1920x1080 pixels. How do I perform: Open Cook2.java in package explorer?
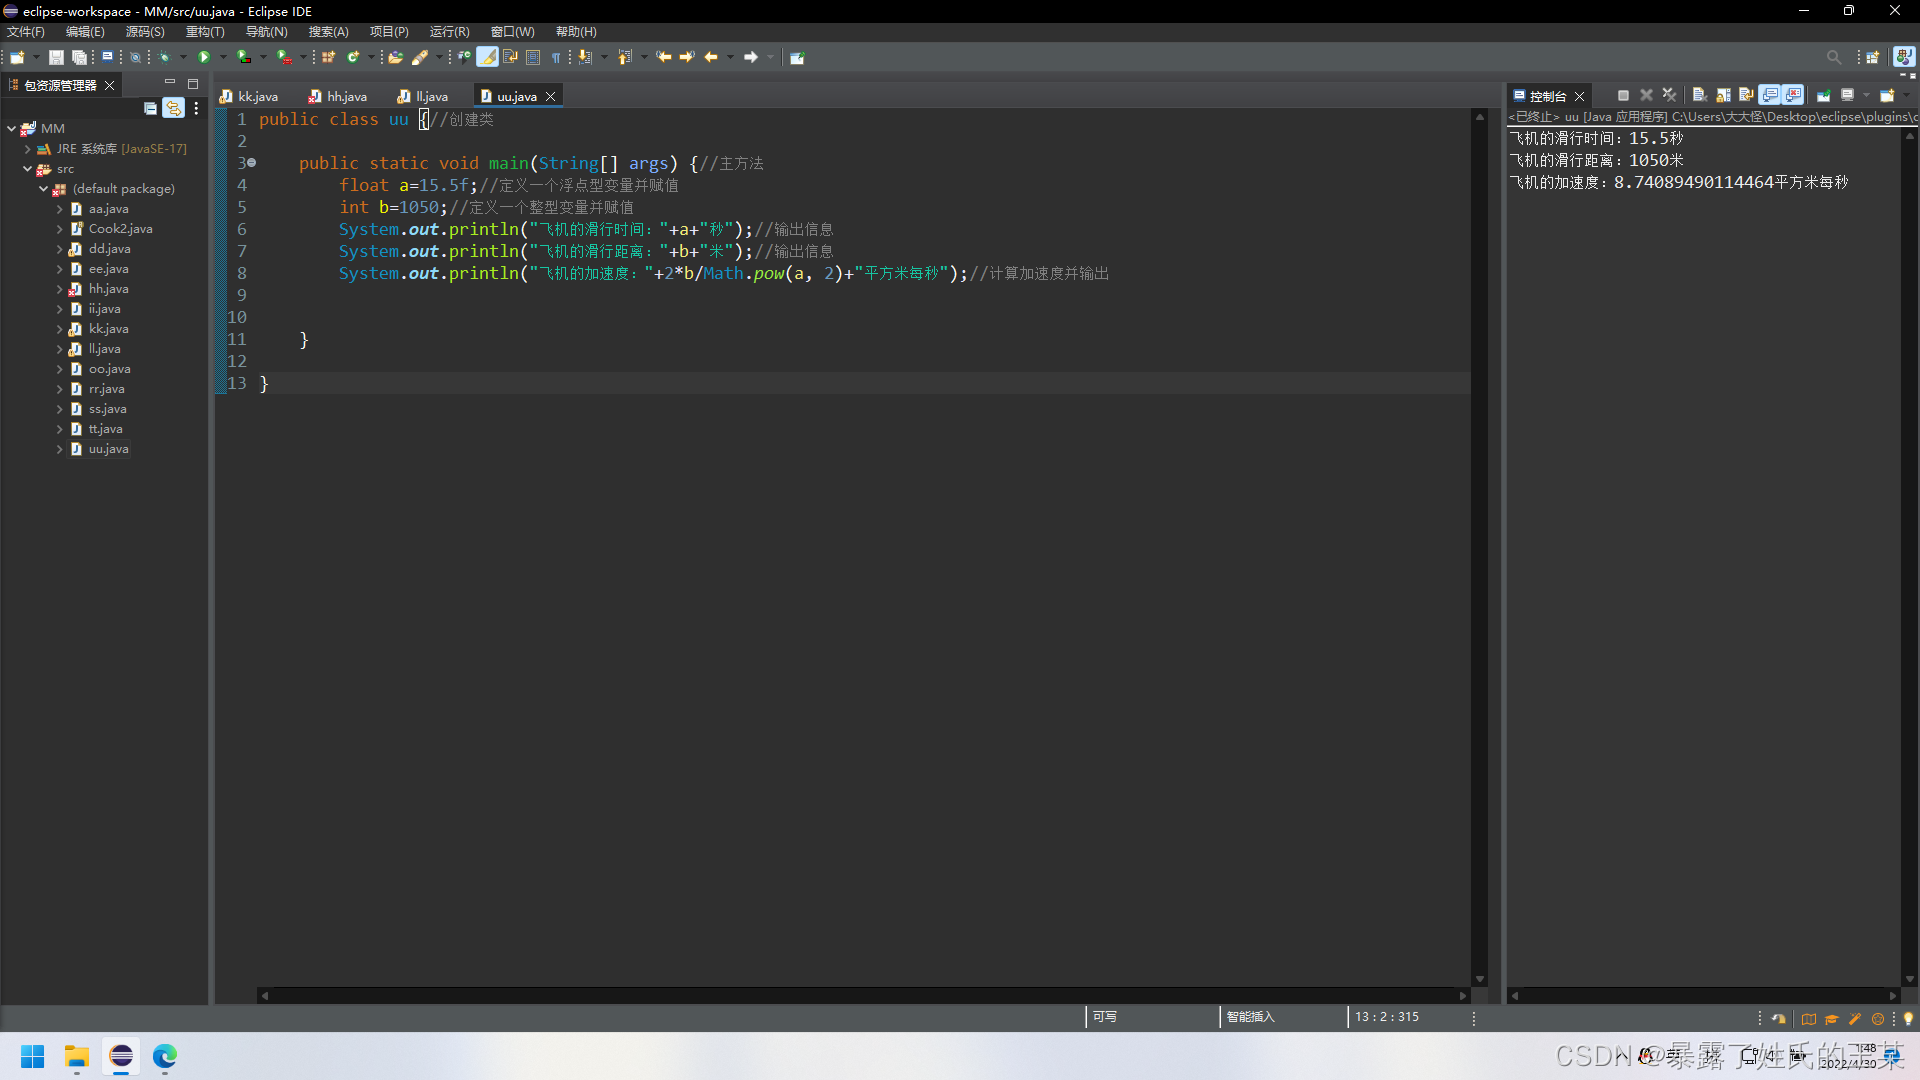pos(120,229)
